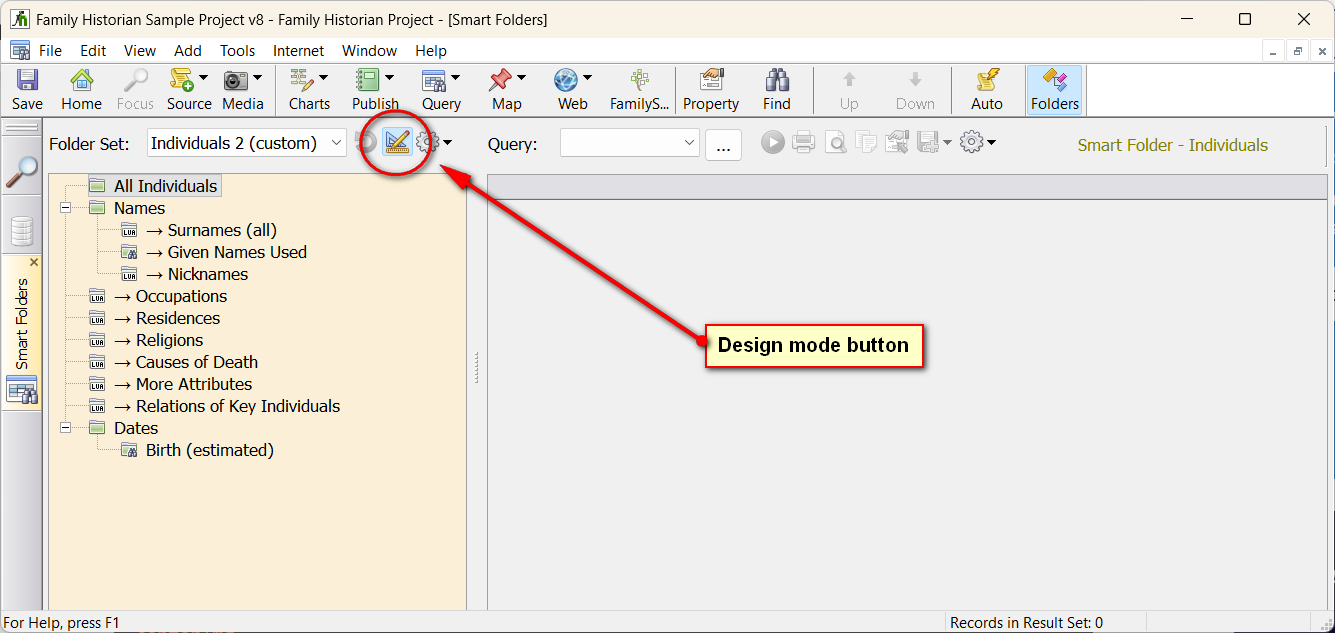Open the Publish dropdown arrow
The height and width of the screenshot is (633, 1335).
[x=389, y=78]
